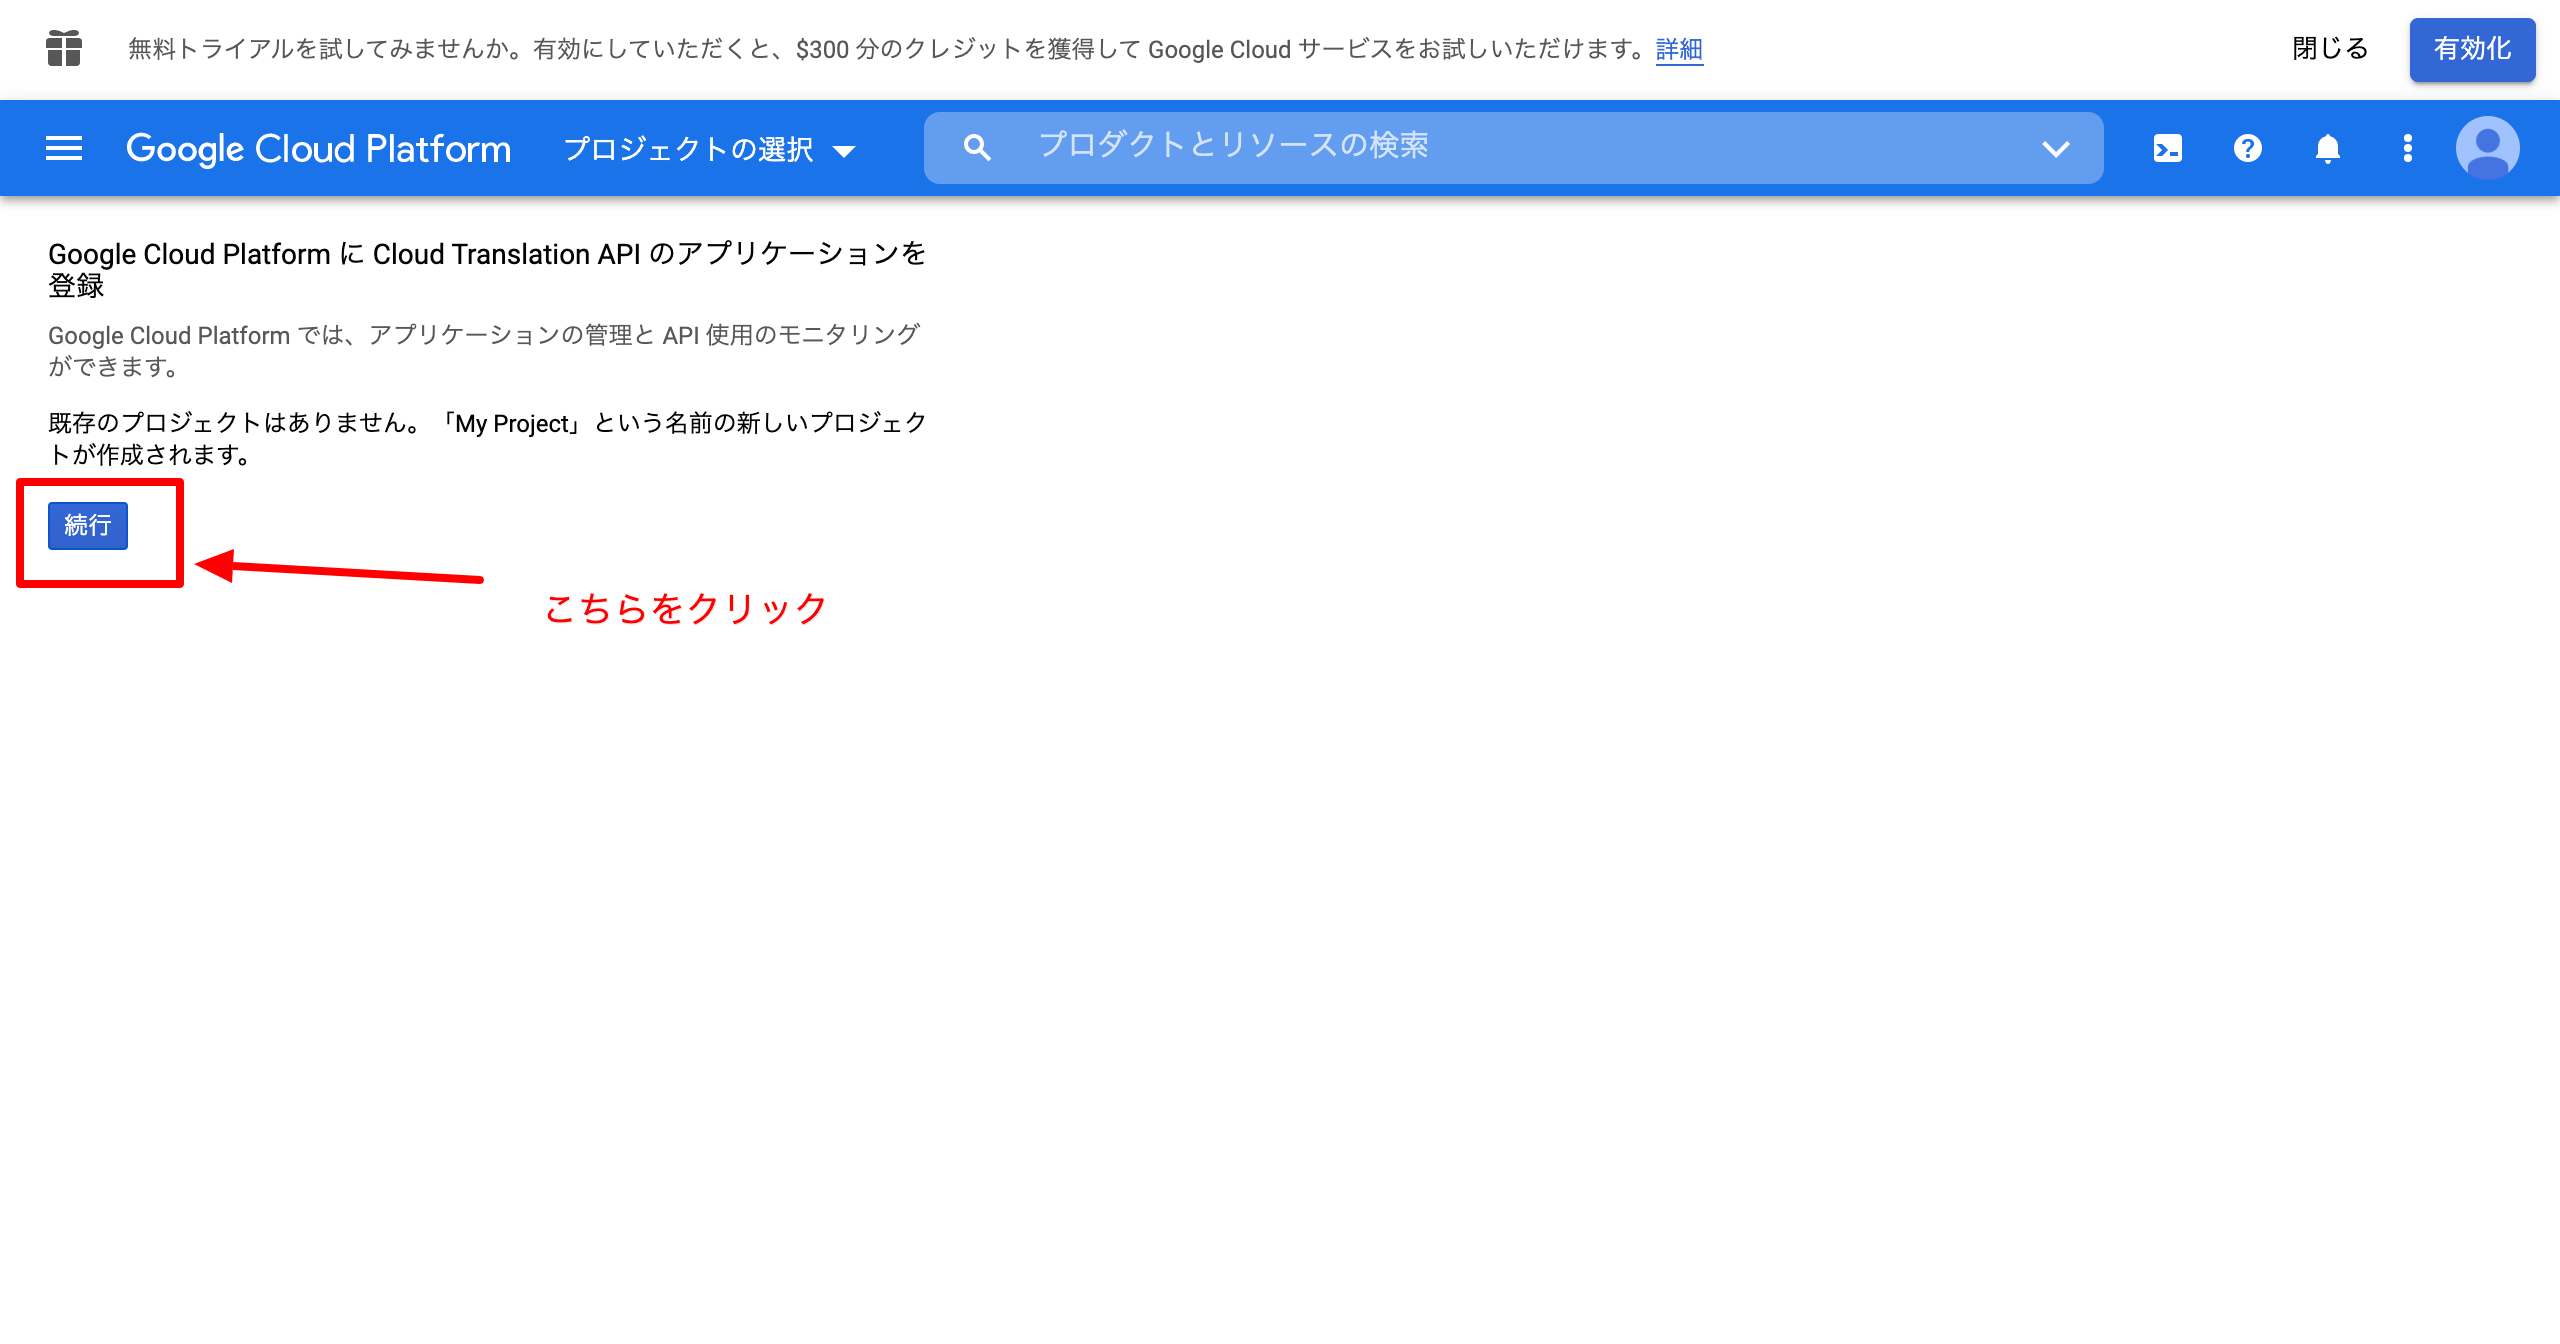Click the 「My Project」 new project notice text
The height and width of the screenshot is (1344, 2560).
point(487,438)
